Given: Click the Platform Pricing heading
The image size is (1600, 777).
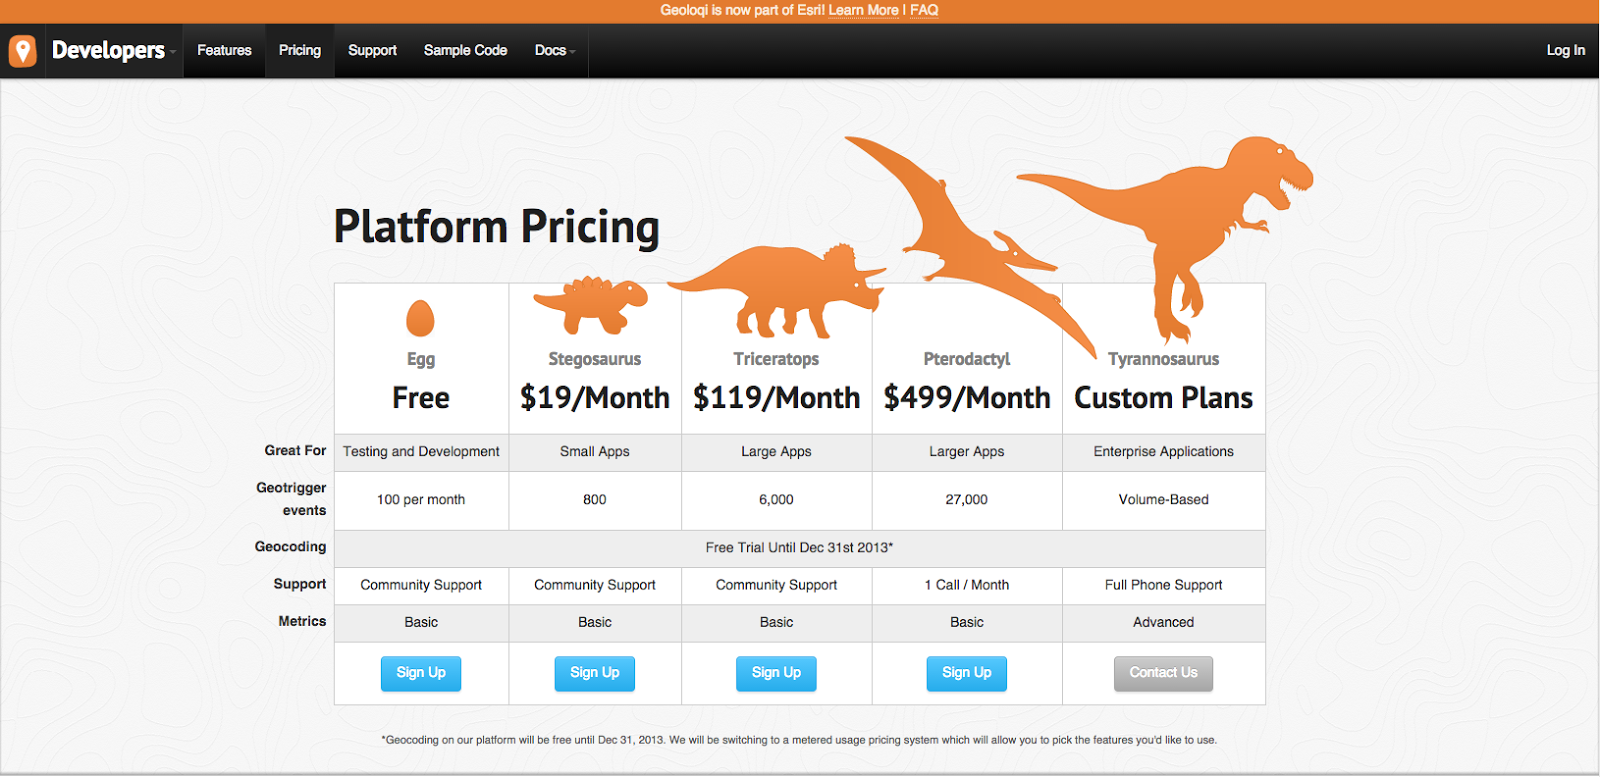Looking at the screenshot, I should (x=497, y=227).
